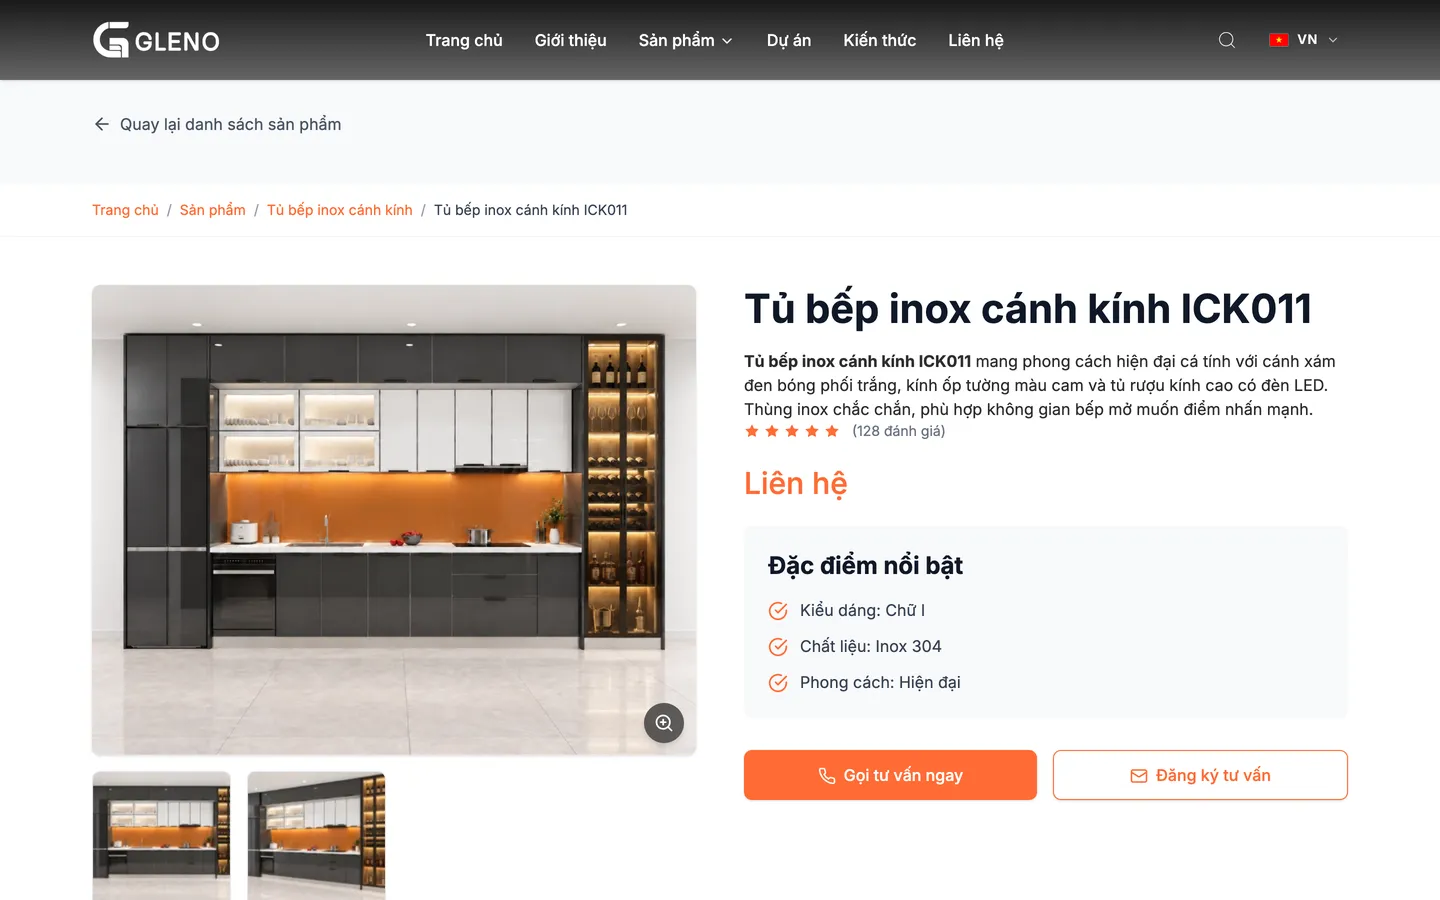Click the Đăng ký tư vấn button
Image resolution: width=1440 pixels, height=900 pixels.
[1200, 775]
